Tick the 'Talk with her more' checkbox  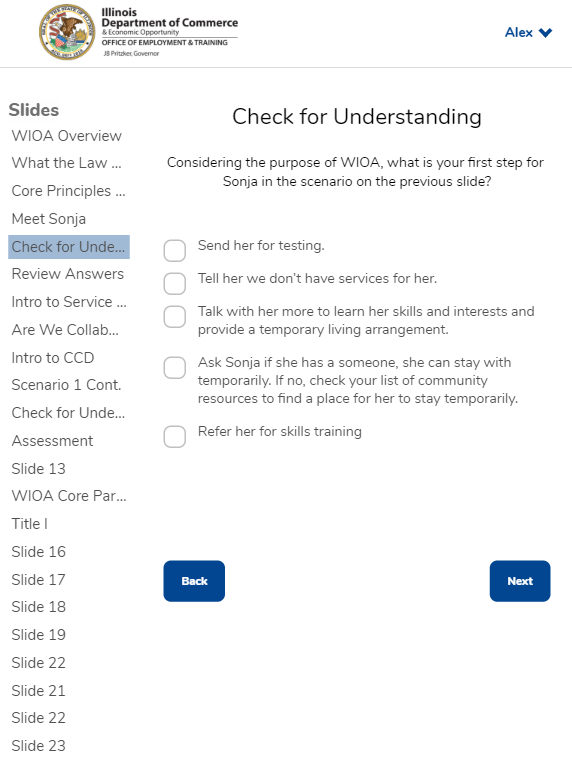[175, 317]
